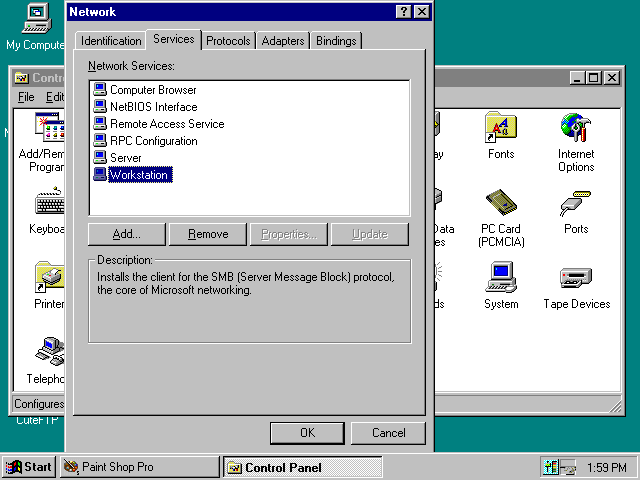Click the grayed Update button
640x480 pixels.
point(369,234)
